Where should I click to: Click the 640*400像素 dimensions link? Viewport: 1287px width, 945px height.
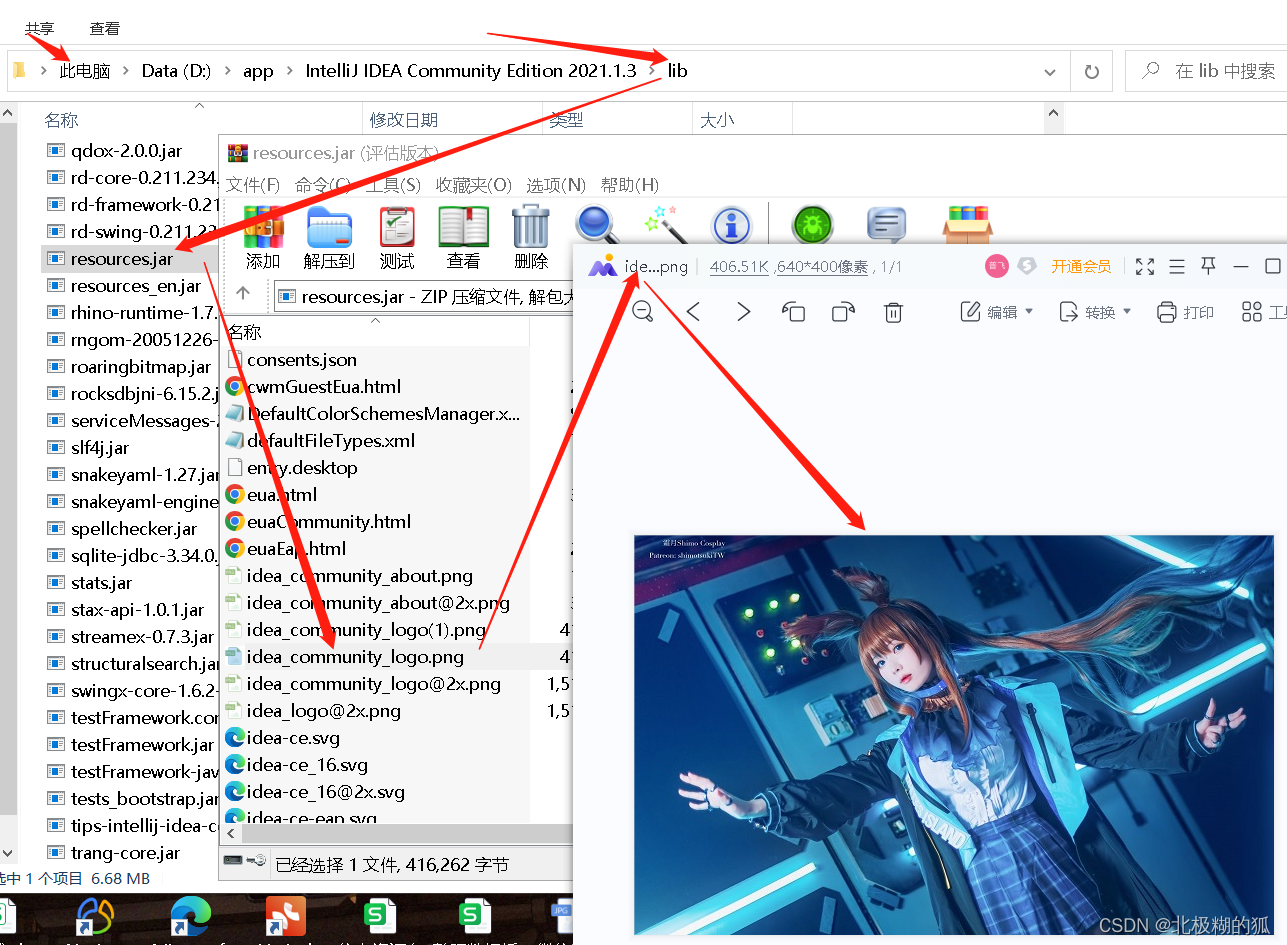tap(822, 267)
